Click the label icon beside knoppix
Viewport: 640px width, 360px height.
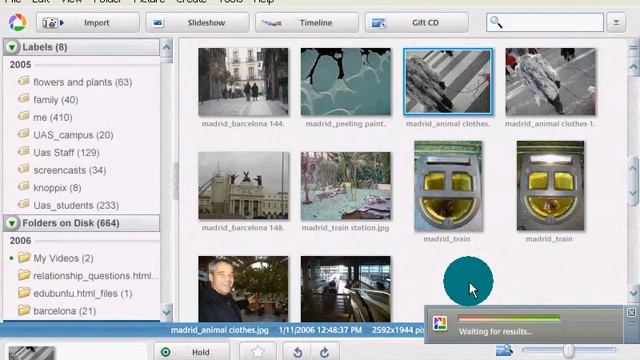[24, 186]
